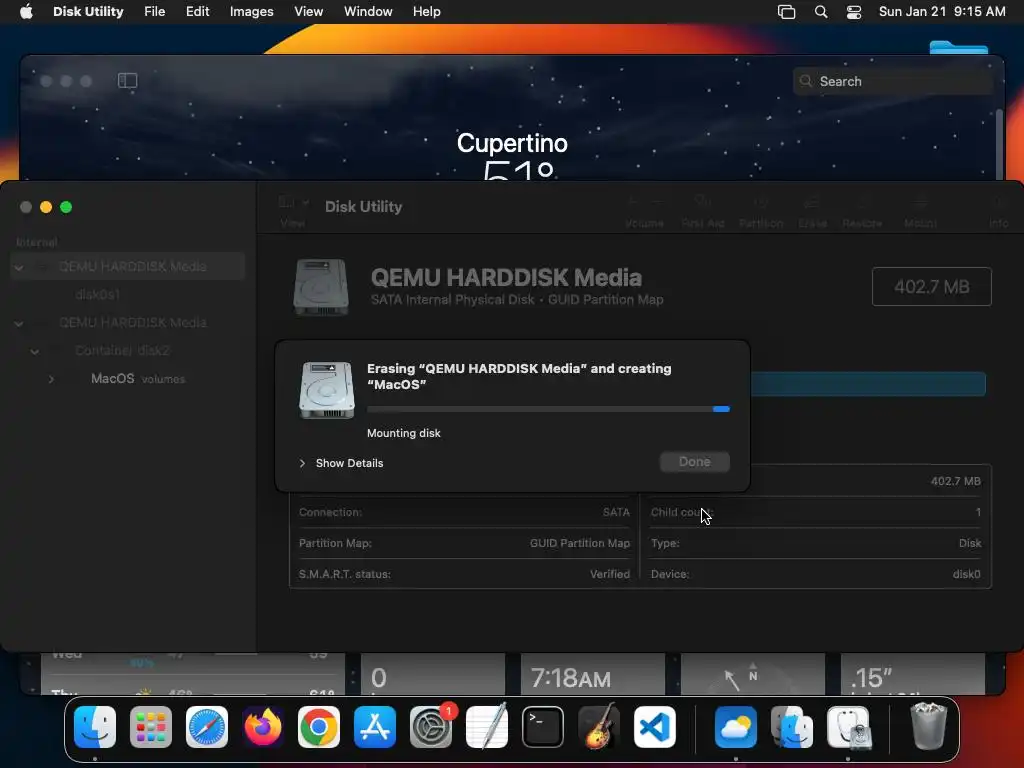Click the Disk Utility icon in the Dock
The image size is (1024, 768).
848,727
